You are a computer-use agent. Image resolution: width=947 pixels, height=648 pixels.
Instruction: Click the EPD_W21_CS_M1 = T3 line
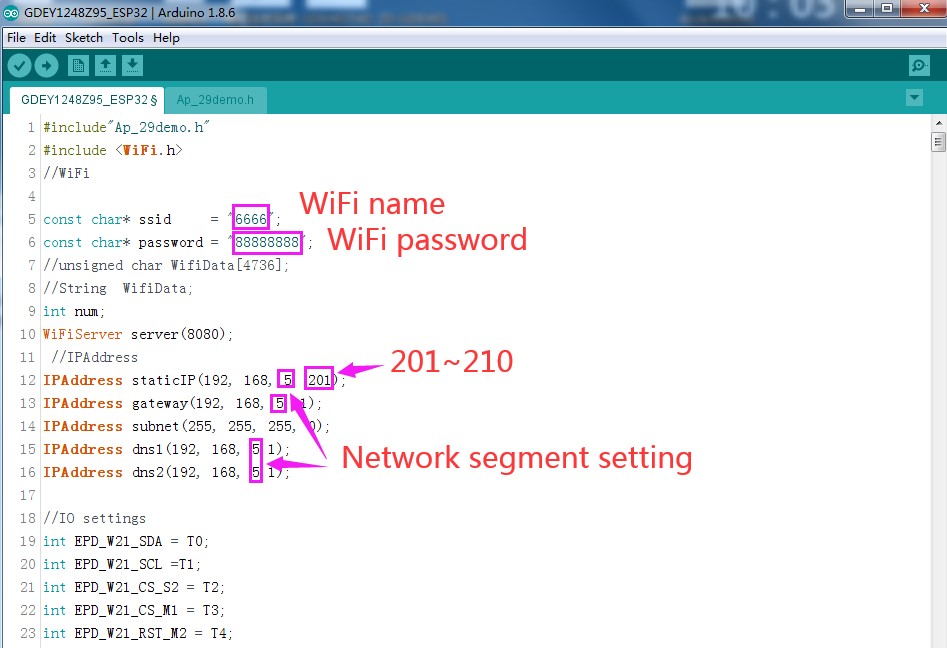(134, 610)
